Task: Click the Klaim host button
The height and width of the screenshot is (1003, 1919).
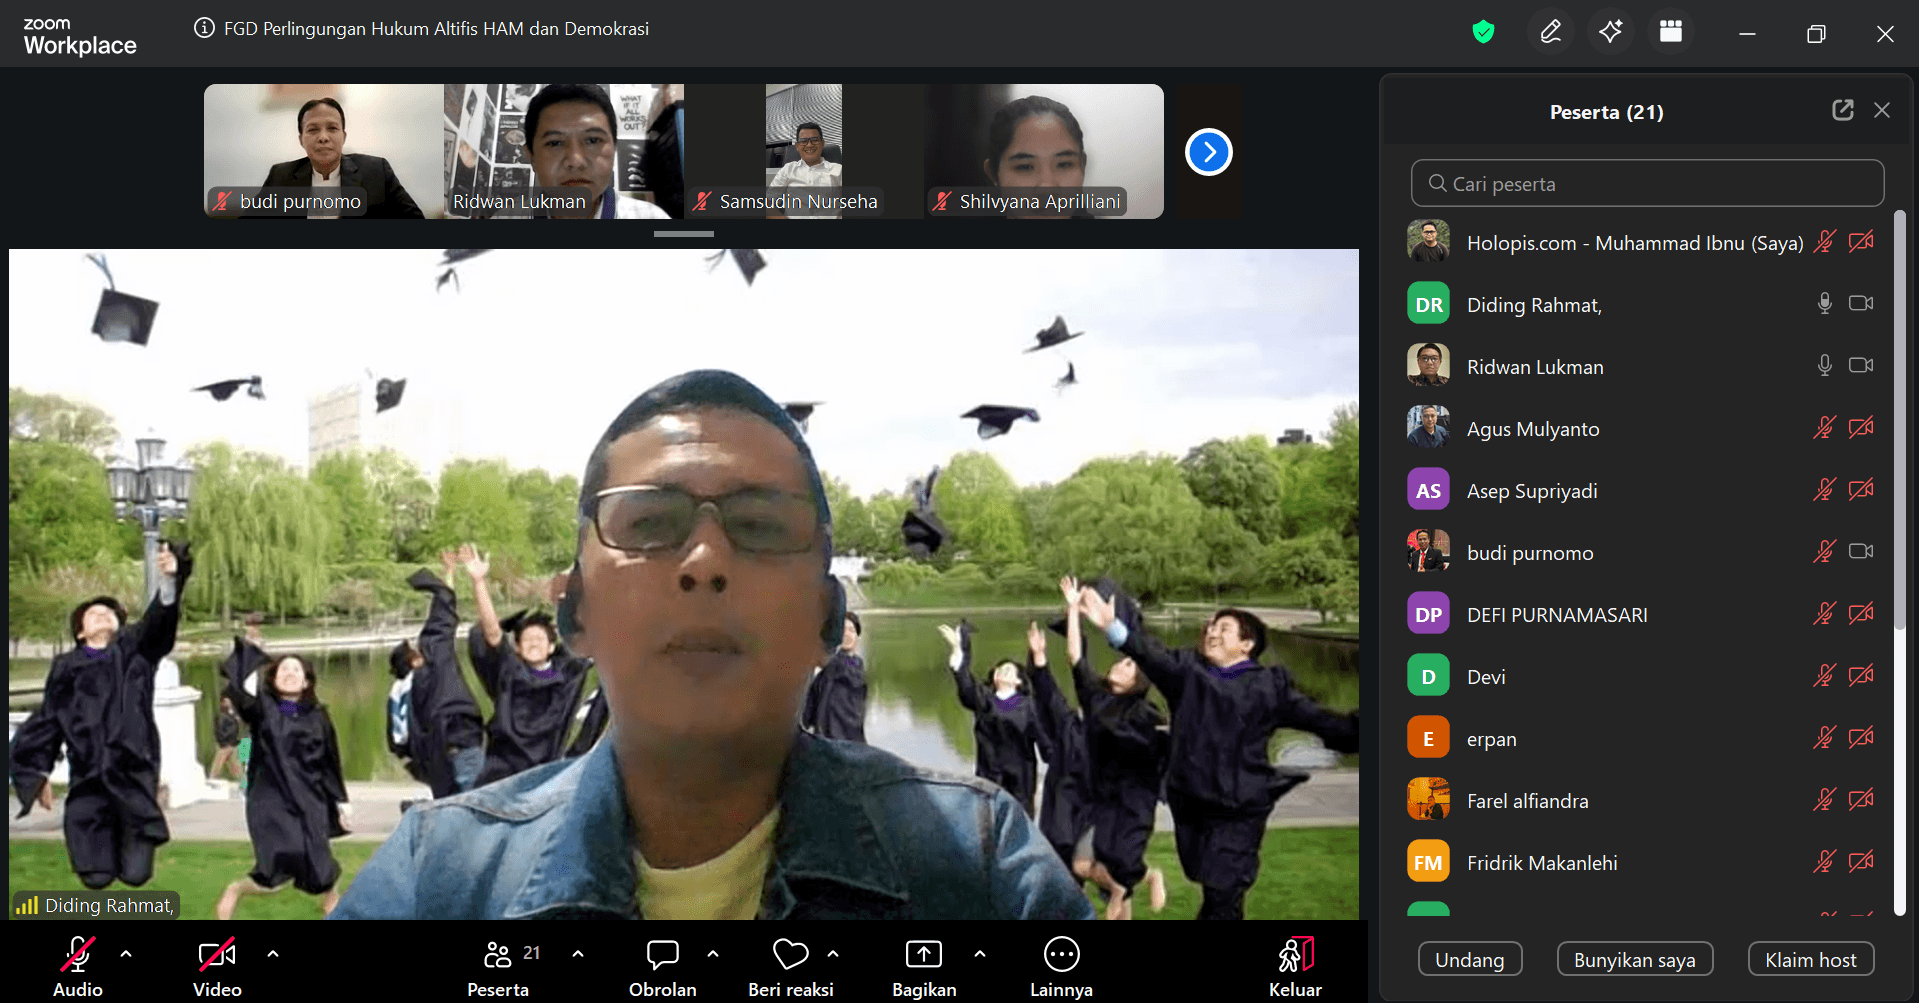Action: pyautogui.click(x=1810, y=960)
